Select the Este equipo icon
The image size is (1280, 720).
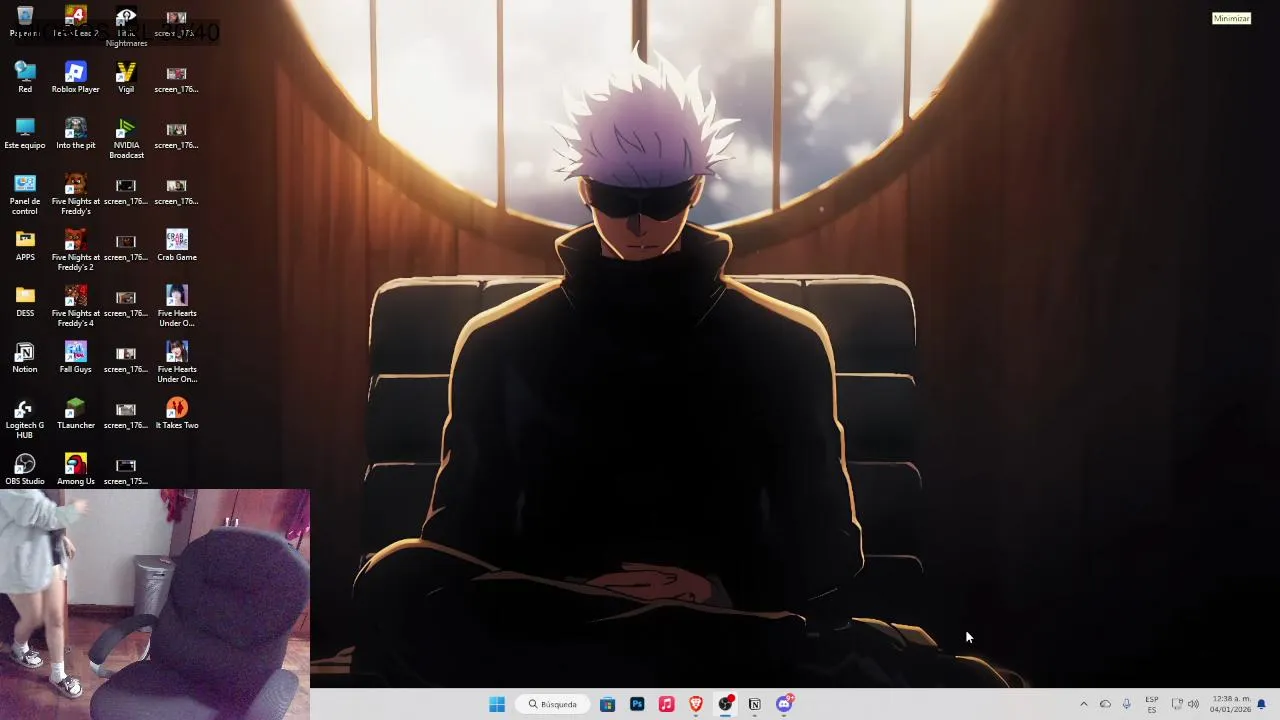[x=25, y=134]
